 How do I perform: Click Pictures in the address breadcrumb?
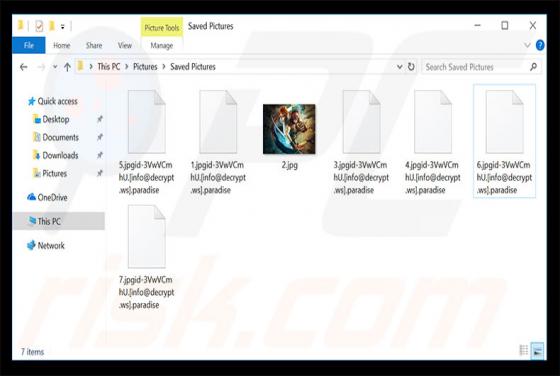tap(145, 67)
